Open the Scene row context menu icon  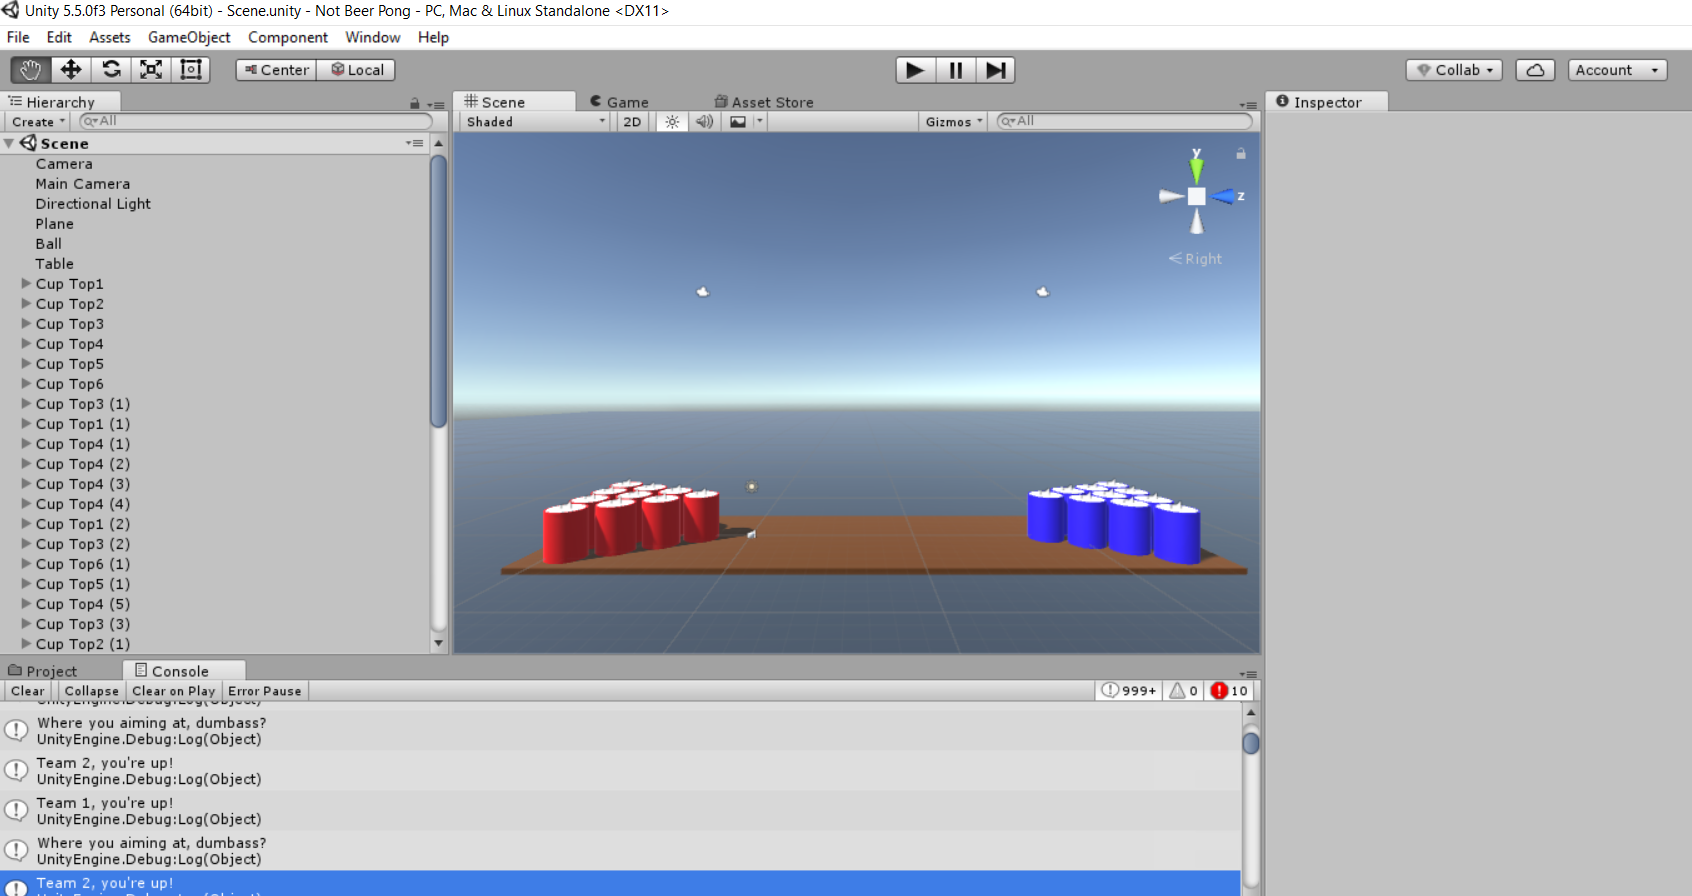coord(414,143)
